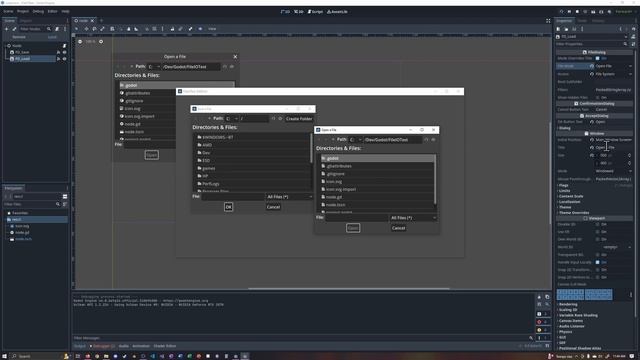Add a new node in Scene dock

[x=6, y=29]
